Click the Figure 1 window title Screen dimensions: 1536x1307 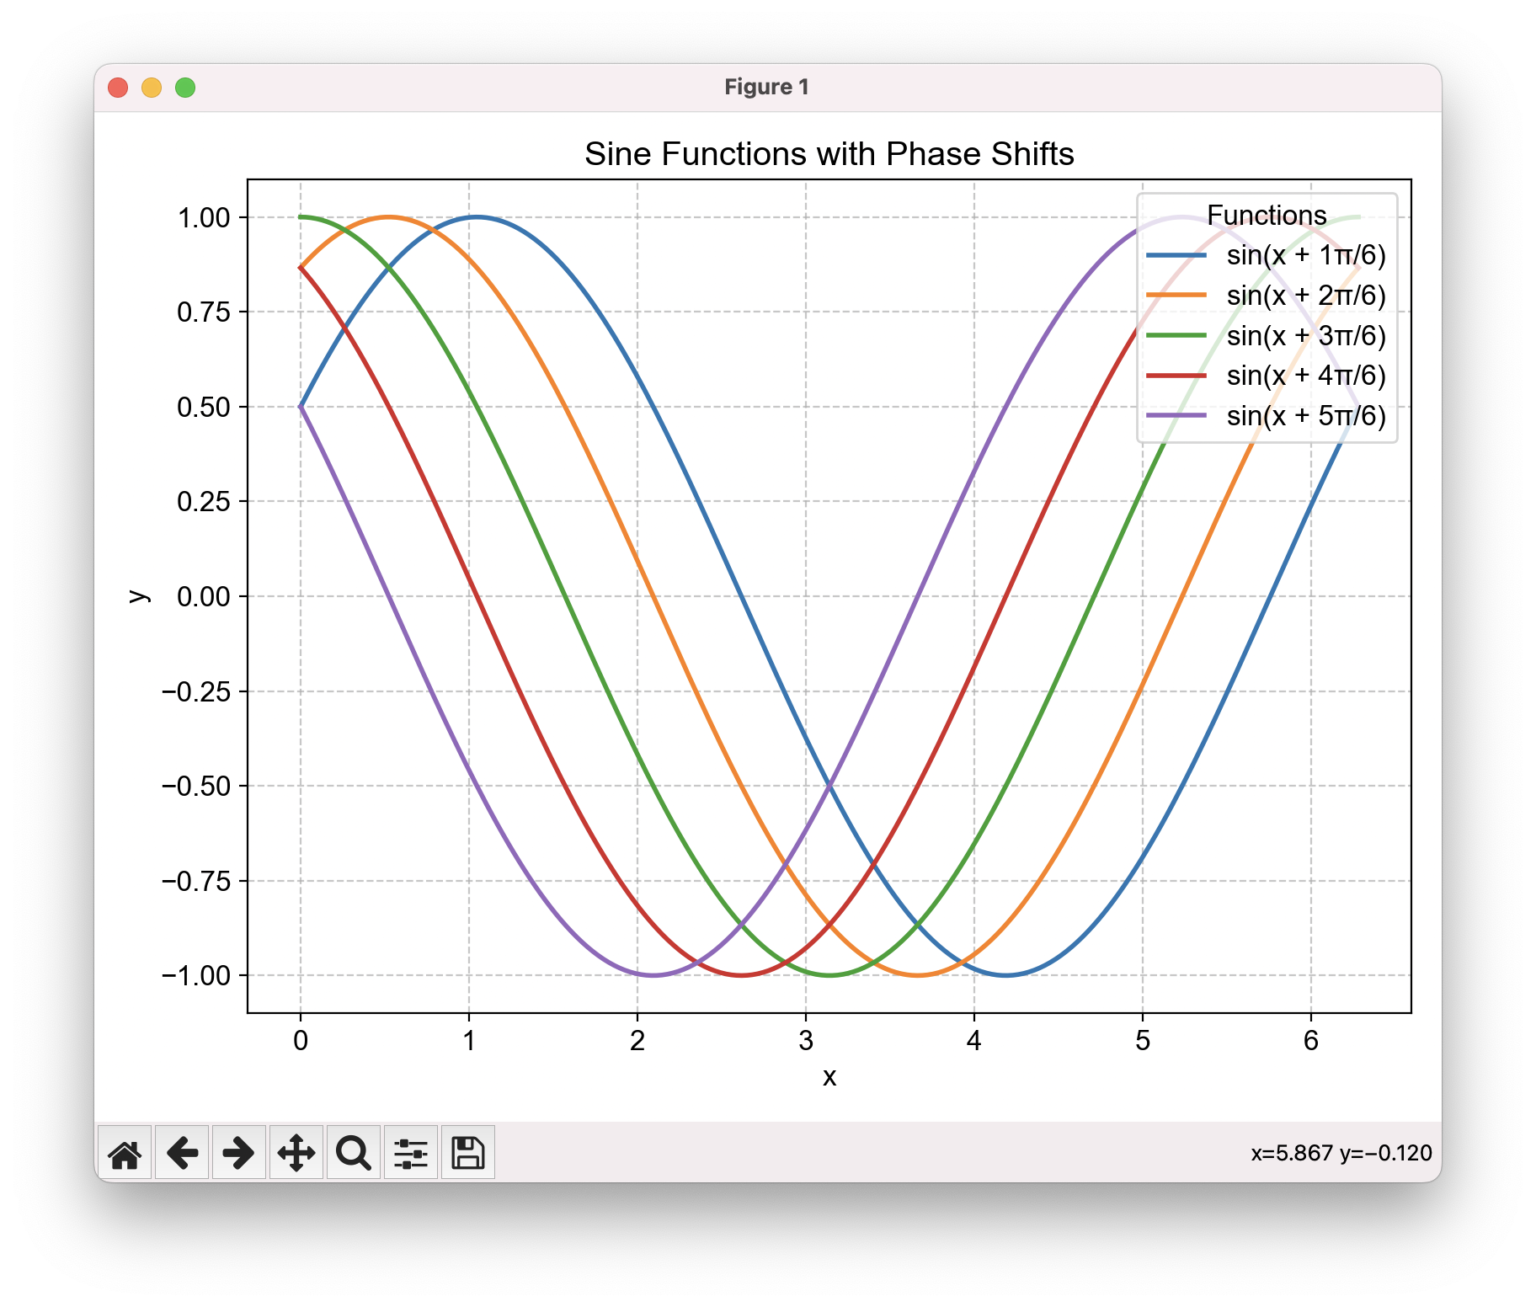click(767, 87)
